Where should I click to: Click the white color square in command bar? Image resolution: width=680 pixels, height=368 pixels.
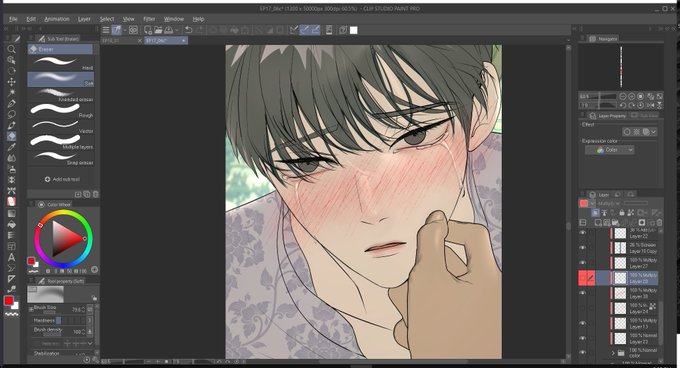pyautogui.click(x=354, y=30)
